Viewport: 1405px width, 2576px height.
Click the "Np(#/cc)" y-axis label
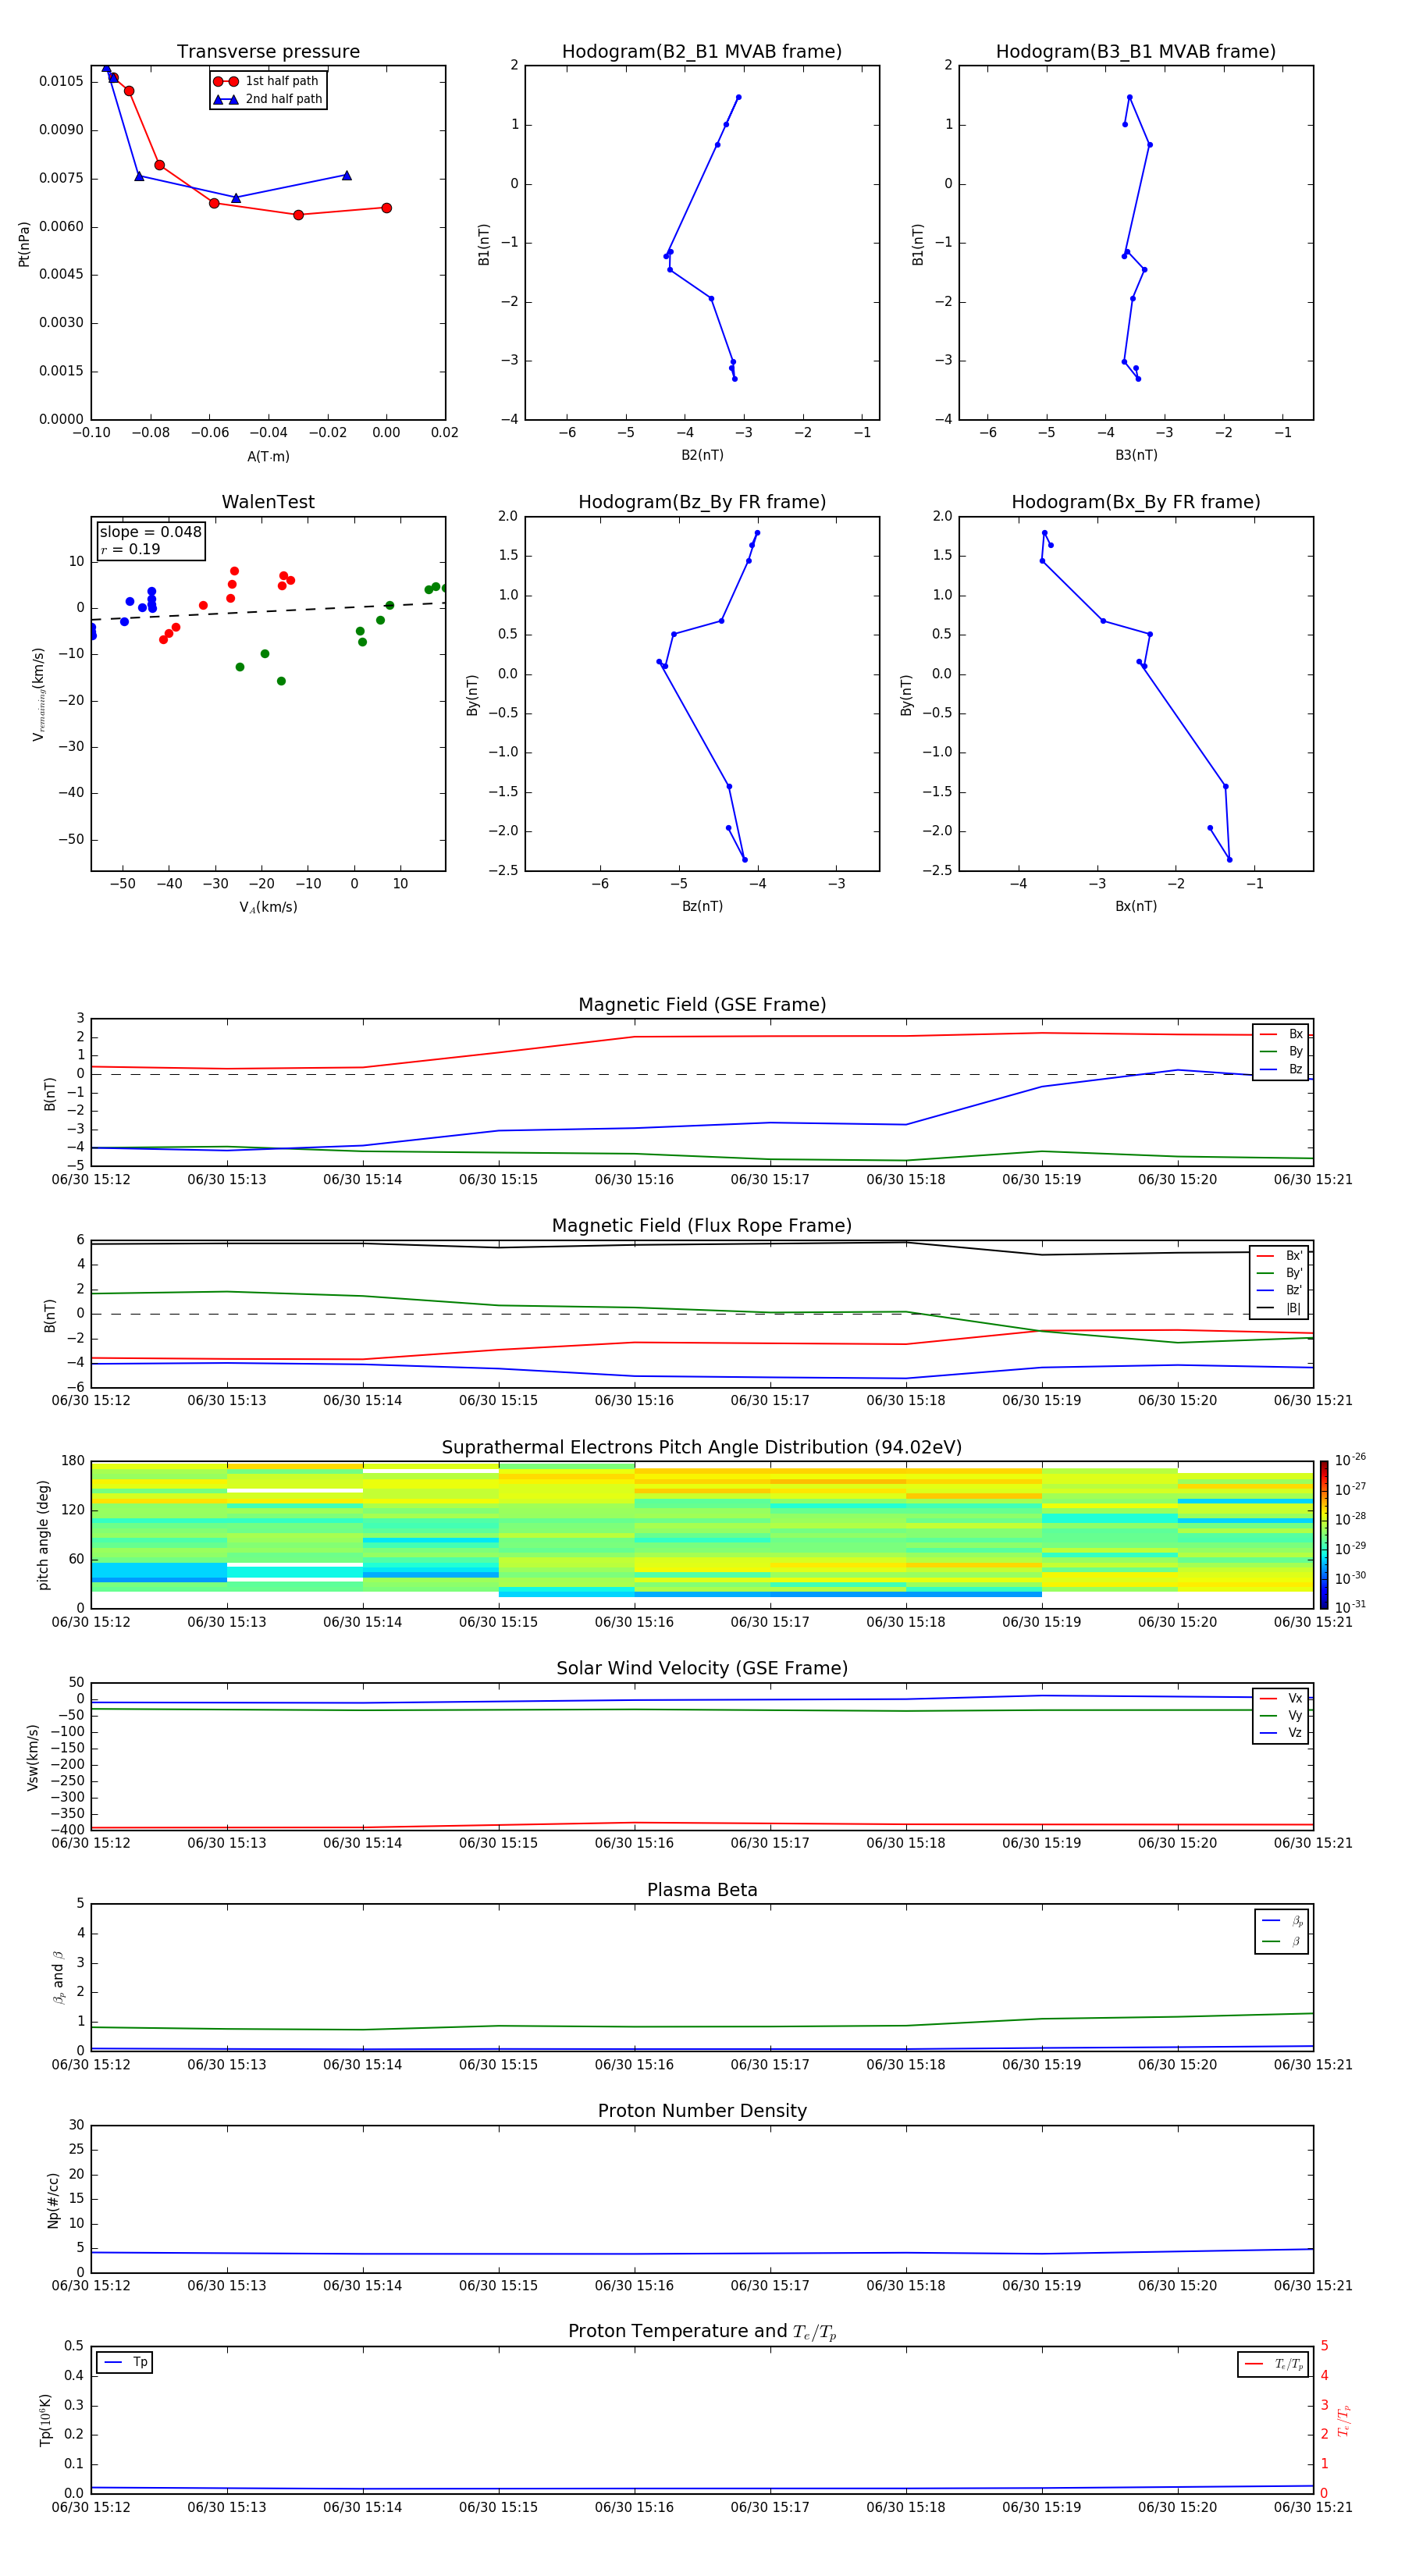coord(53,2200)
